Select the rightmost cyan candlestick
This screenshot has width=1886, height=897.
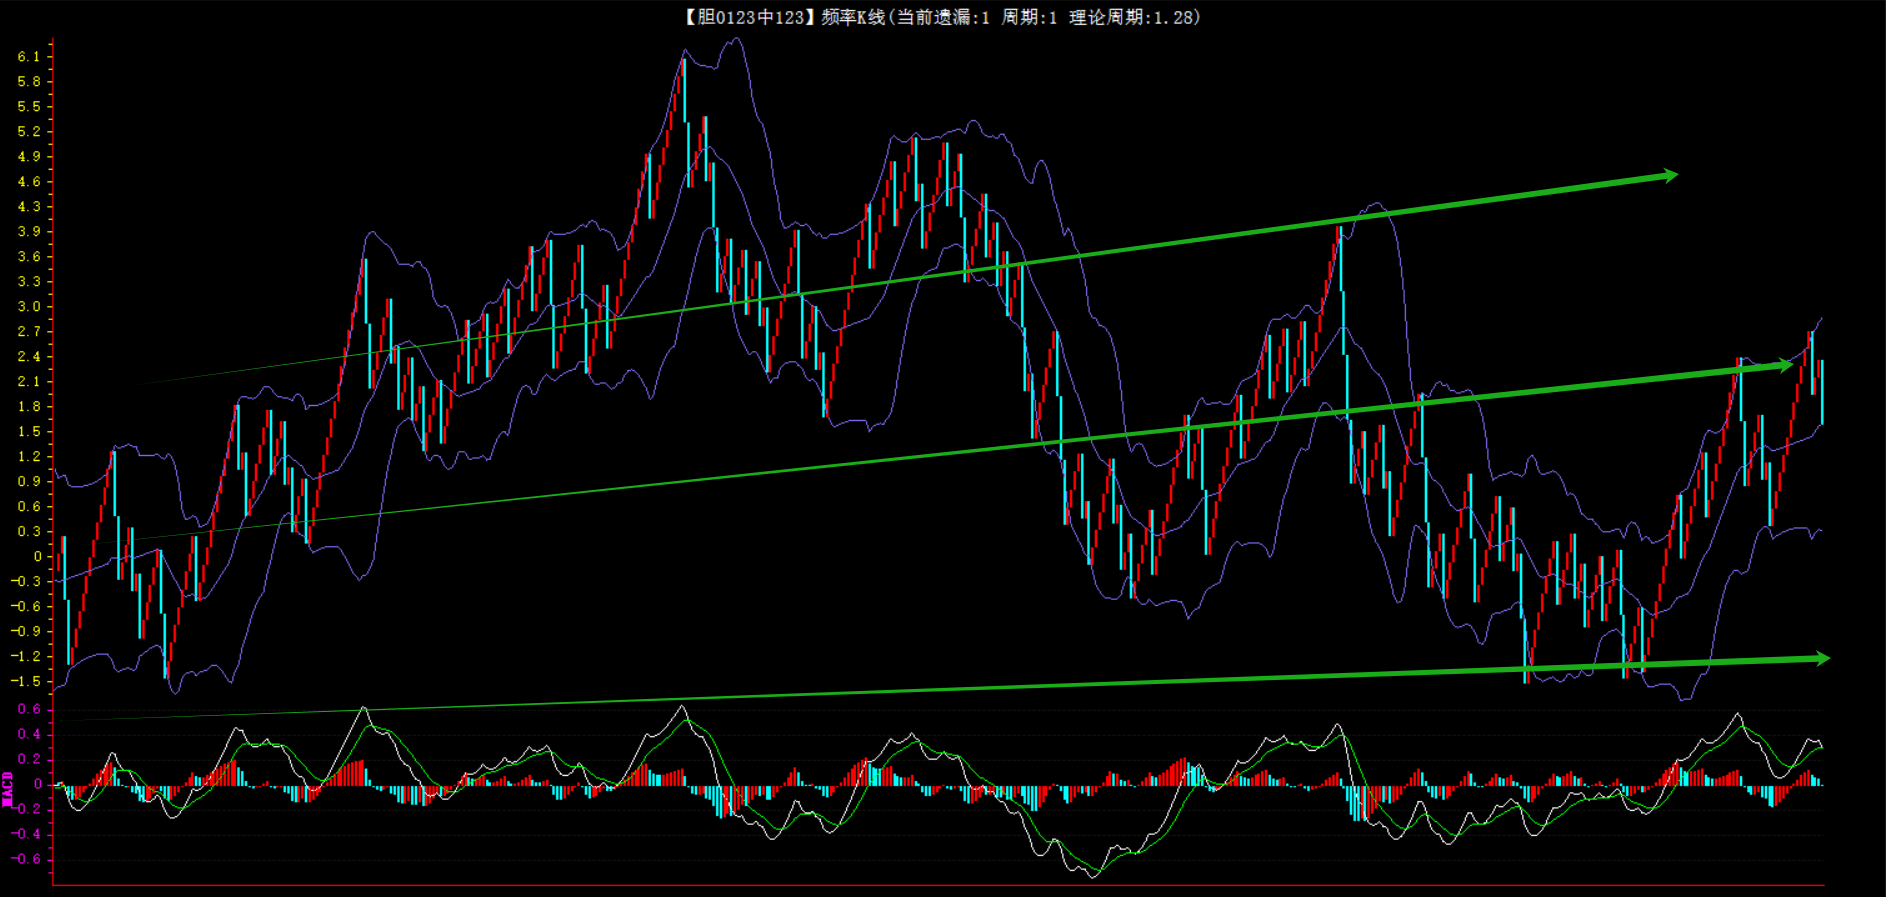click(x=1821, y=392)
